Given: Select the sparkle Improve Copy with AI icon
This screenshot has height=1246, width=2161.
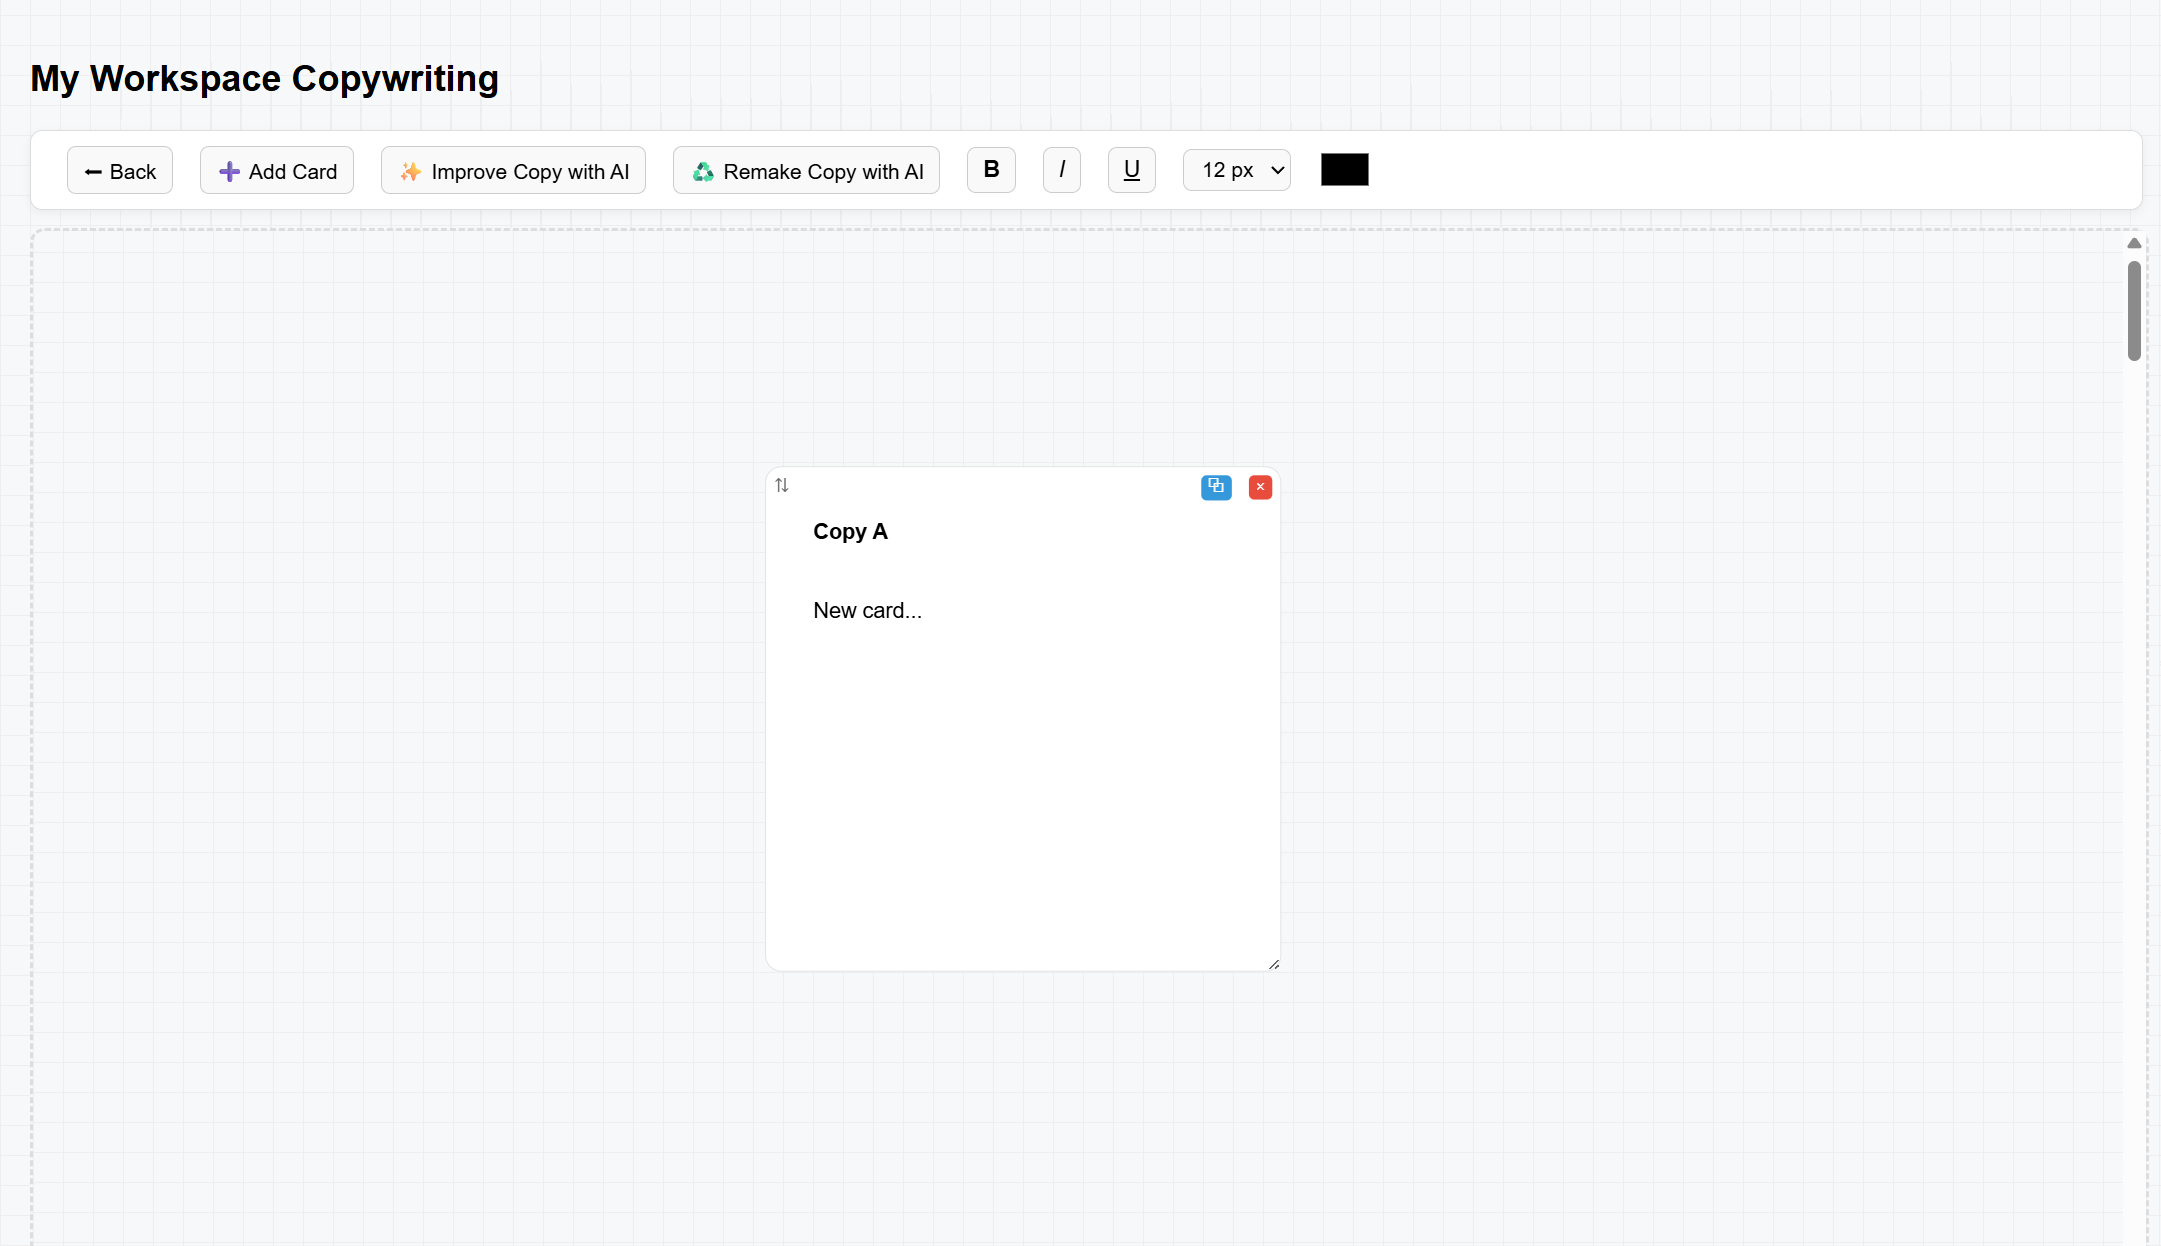Looking at the screenshot, I should pos(409,170).
